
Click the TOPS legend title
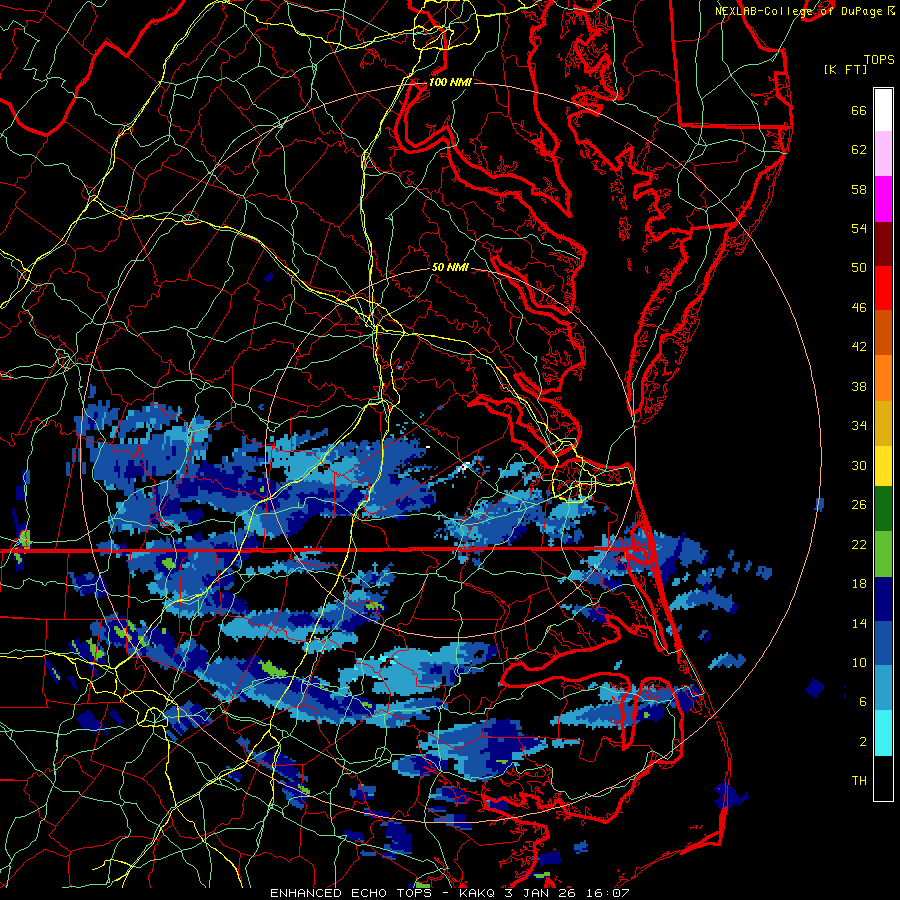(879, 59)
